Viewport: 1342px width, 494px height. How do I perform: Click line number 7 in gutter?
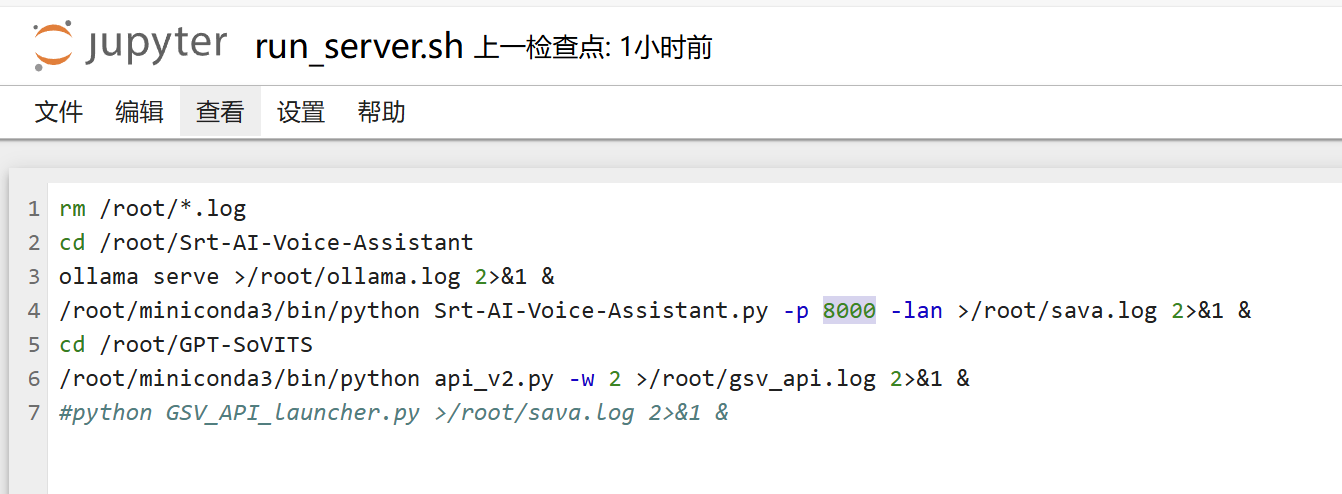coord(34,413)
